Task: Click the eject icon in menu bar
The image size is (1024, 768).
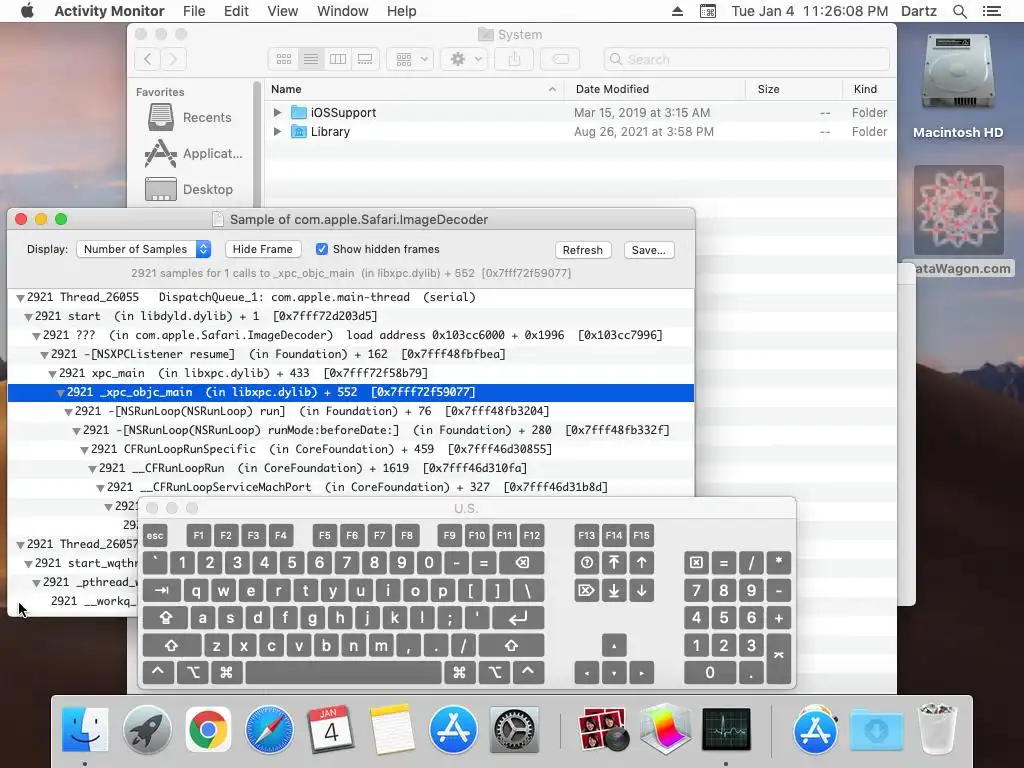Action: pyautogui.click(x=677, y=11)
